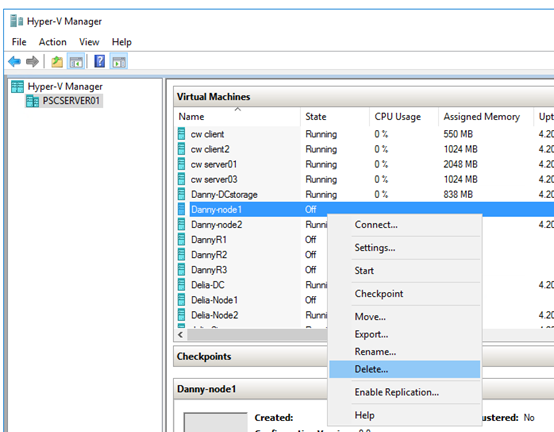This screenshot has width=554, height=432.
Task: Choose Settings... from the context menu
Action: point(405,248)
